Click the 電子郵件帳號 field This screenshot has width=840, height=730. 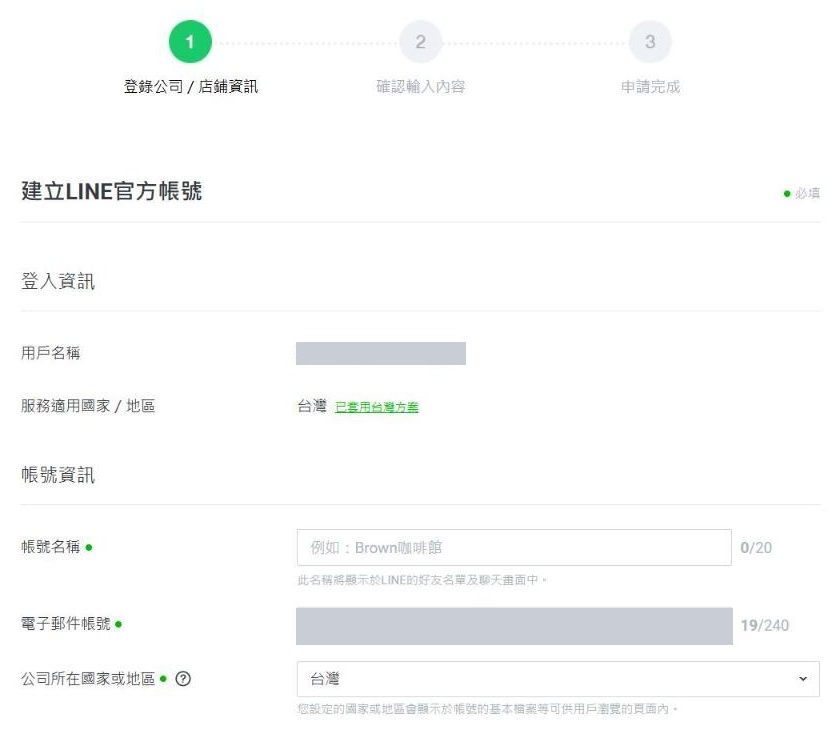tap(514, 626)
